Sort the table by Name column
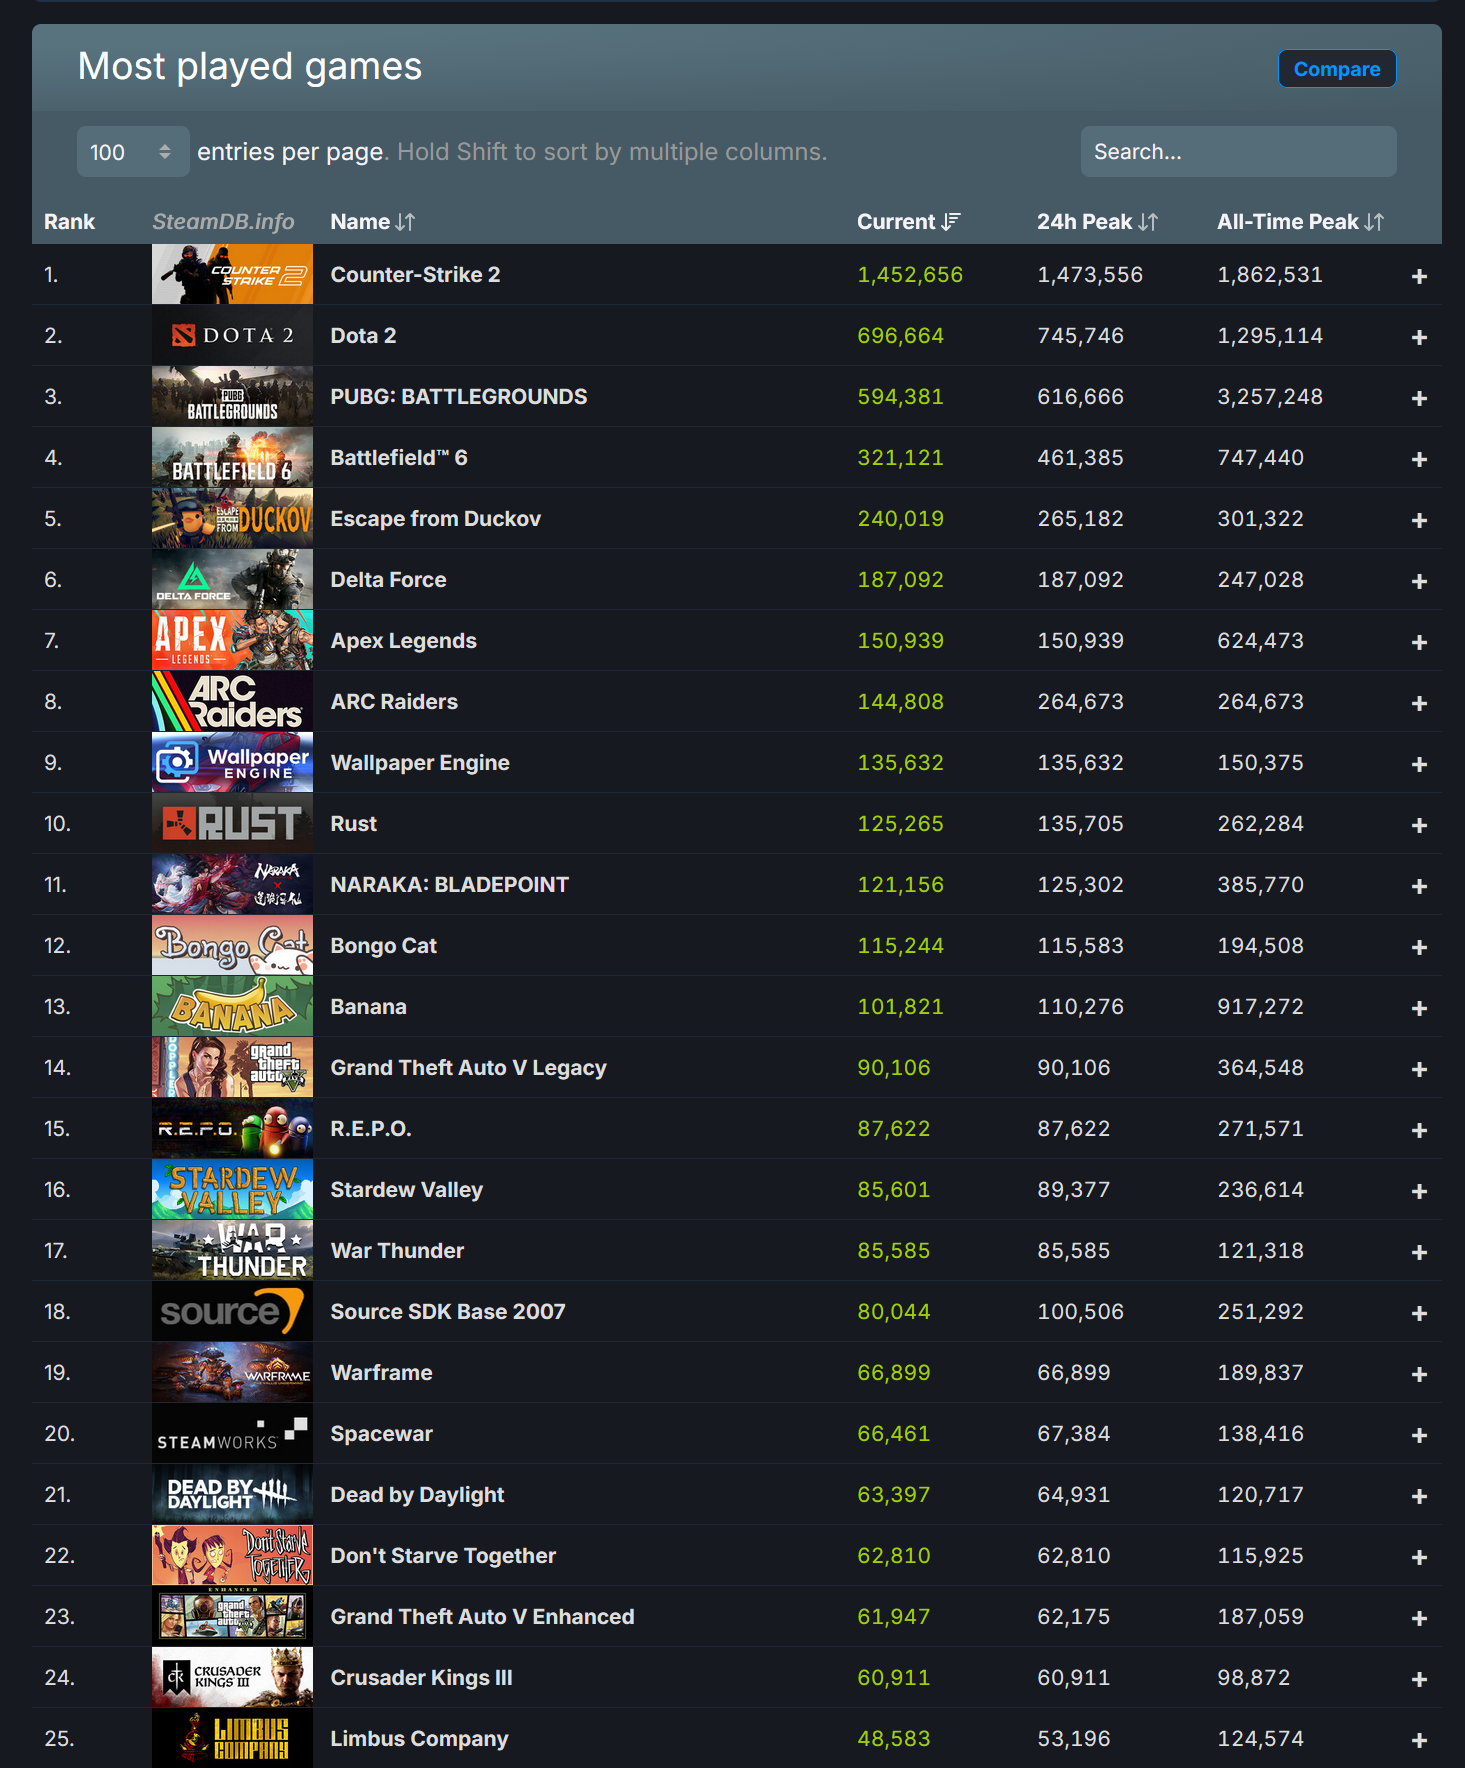1465x1768 pixels. pyautogui.click(x=372, y=222)
